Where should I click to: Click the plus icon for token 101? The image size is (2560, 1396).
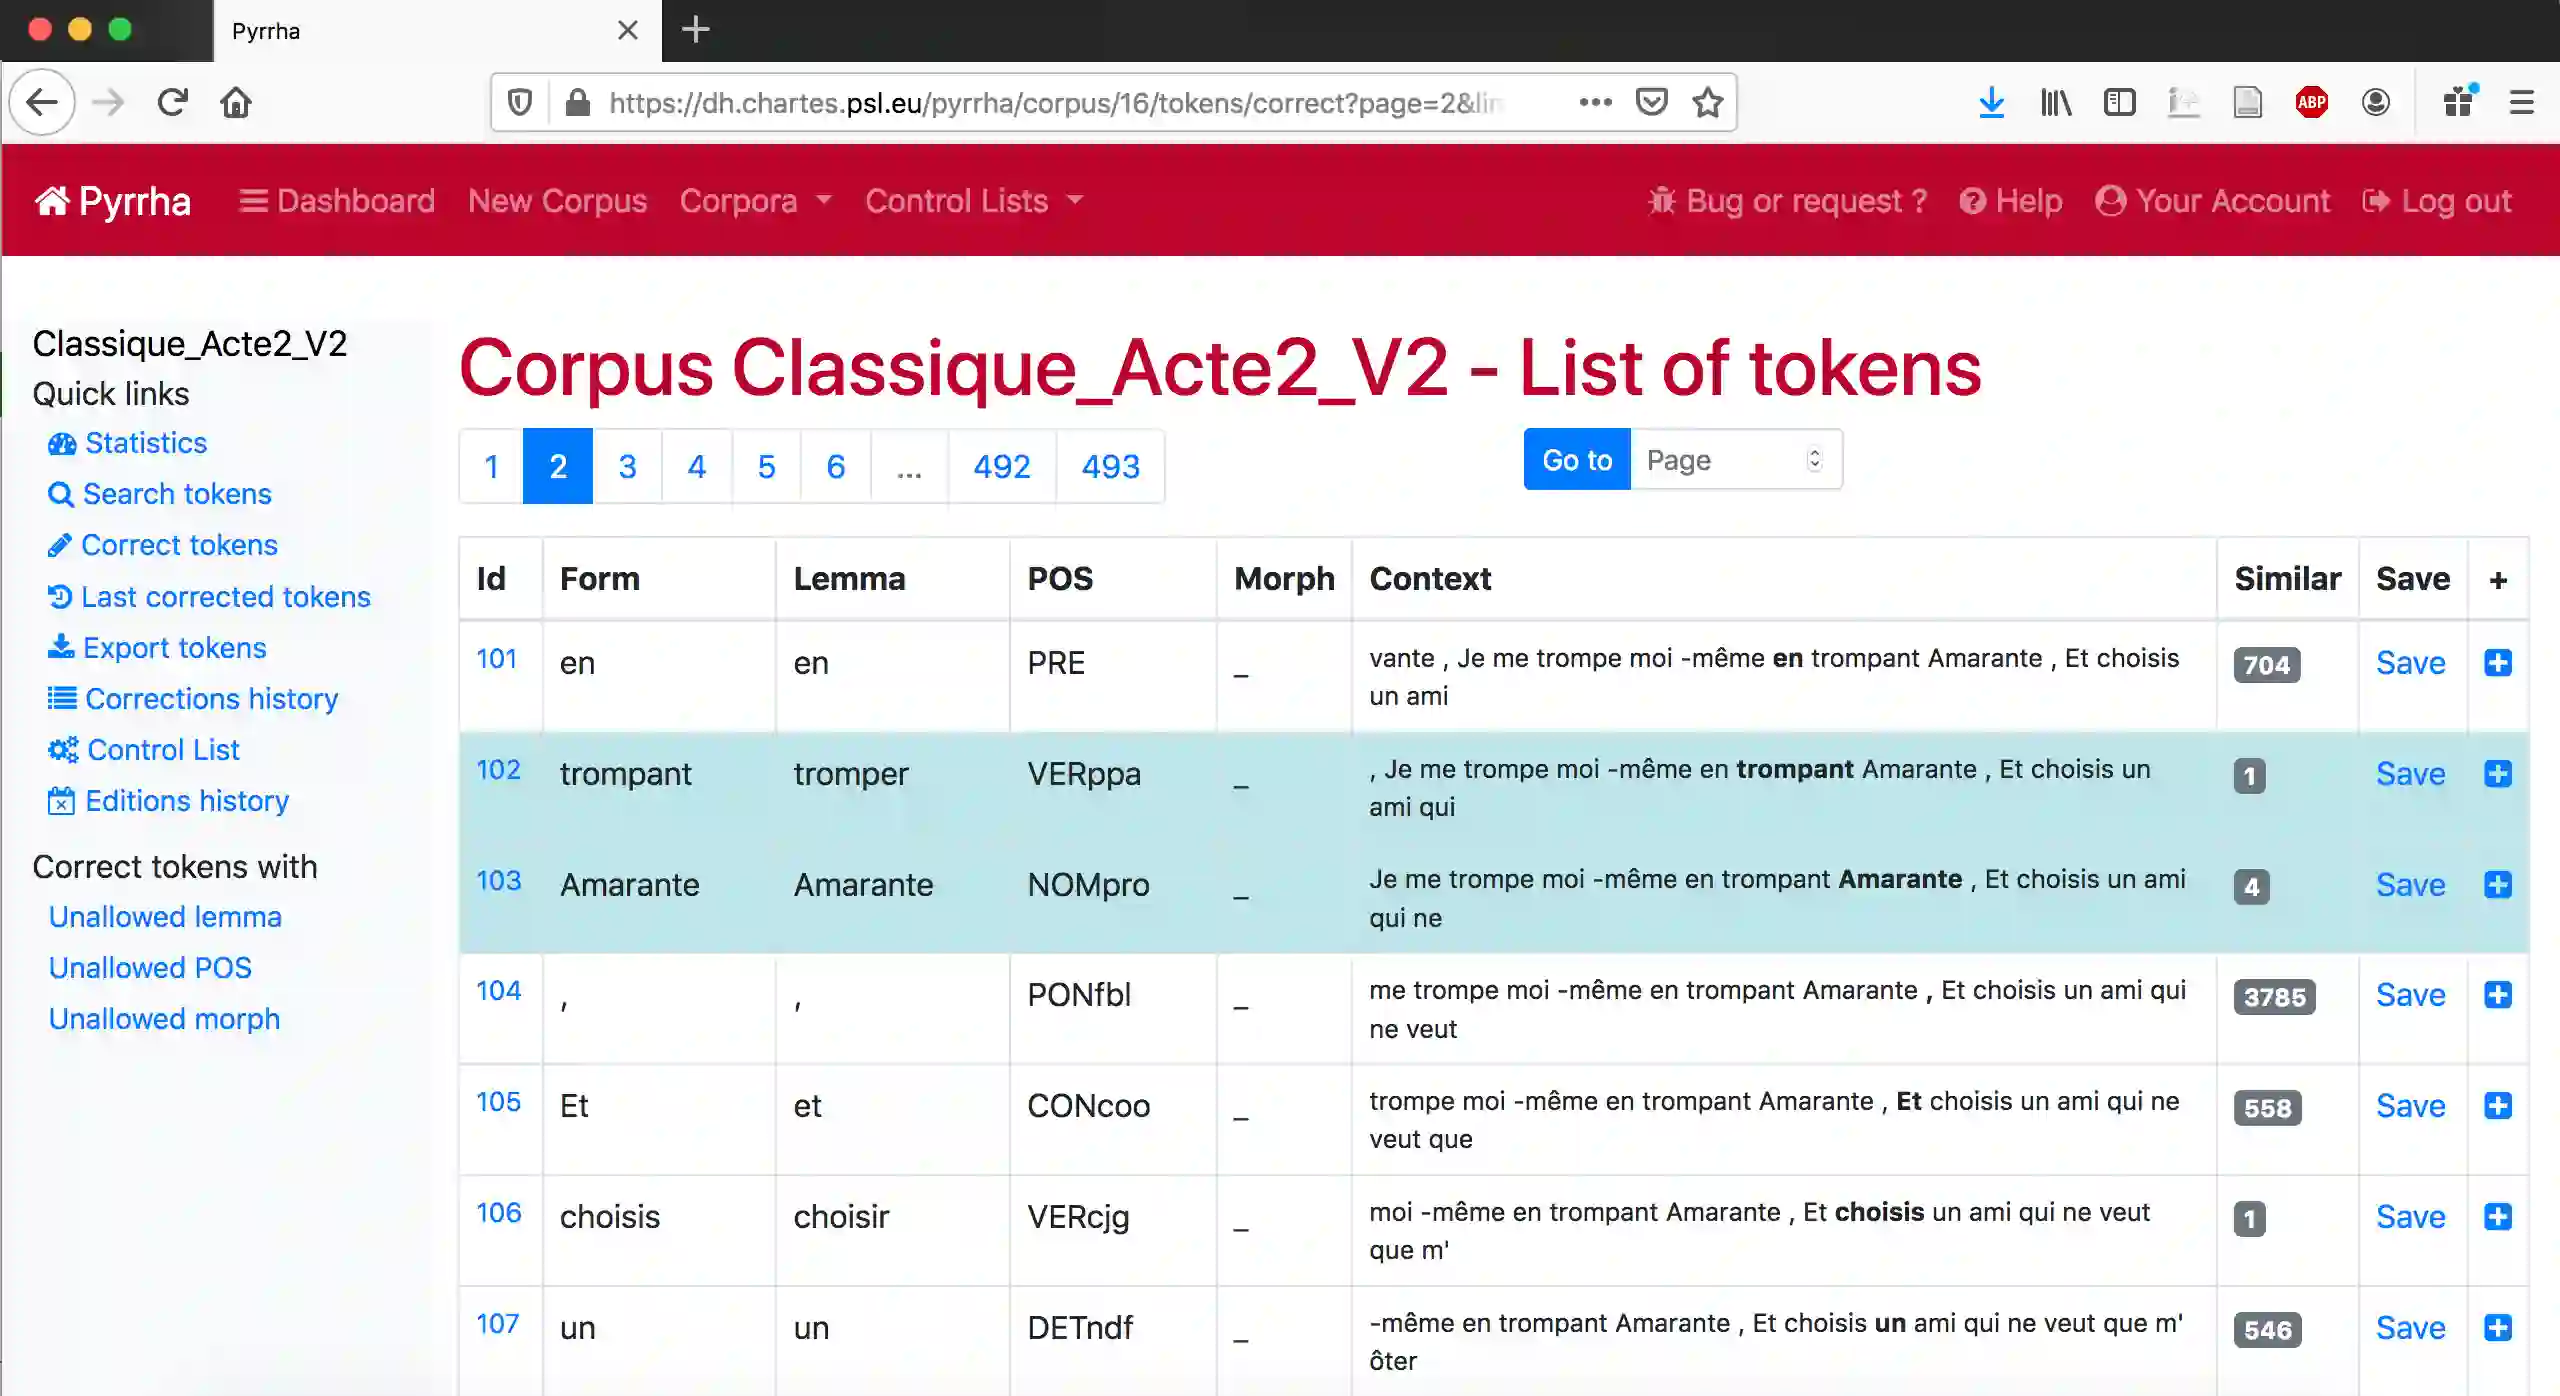click(x=2497, y=663)
